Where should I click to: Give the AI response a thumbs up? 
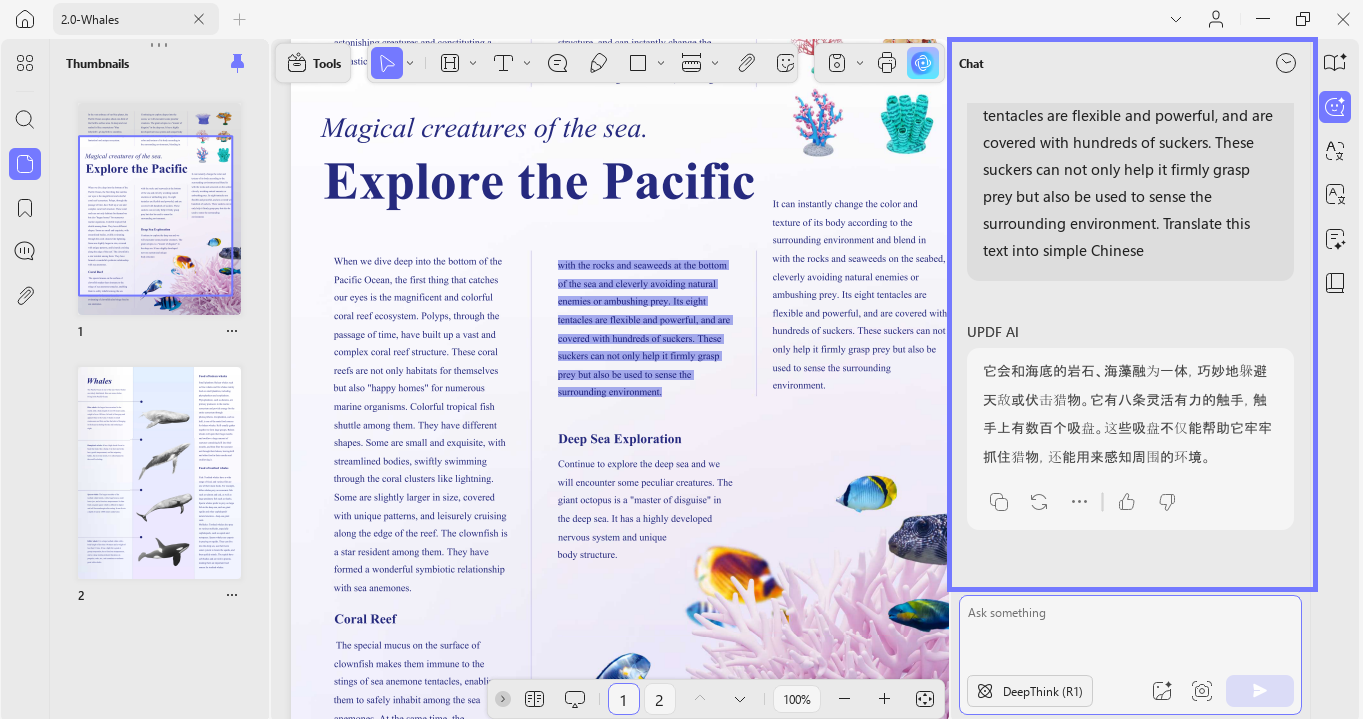coord(1127,502)
